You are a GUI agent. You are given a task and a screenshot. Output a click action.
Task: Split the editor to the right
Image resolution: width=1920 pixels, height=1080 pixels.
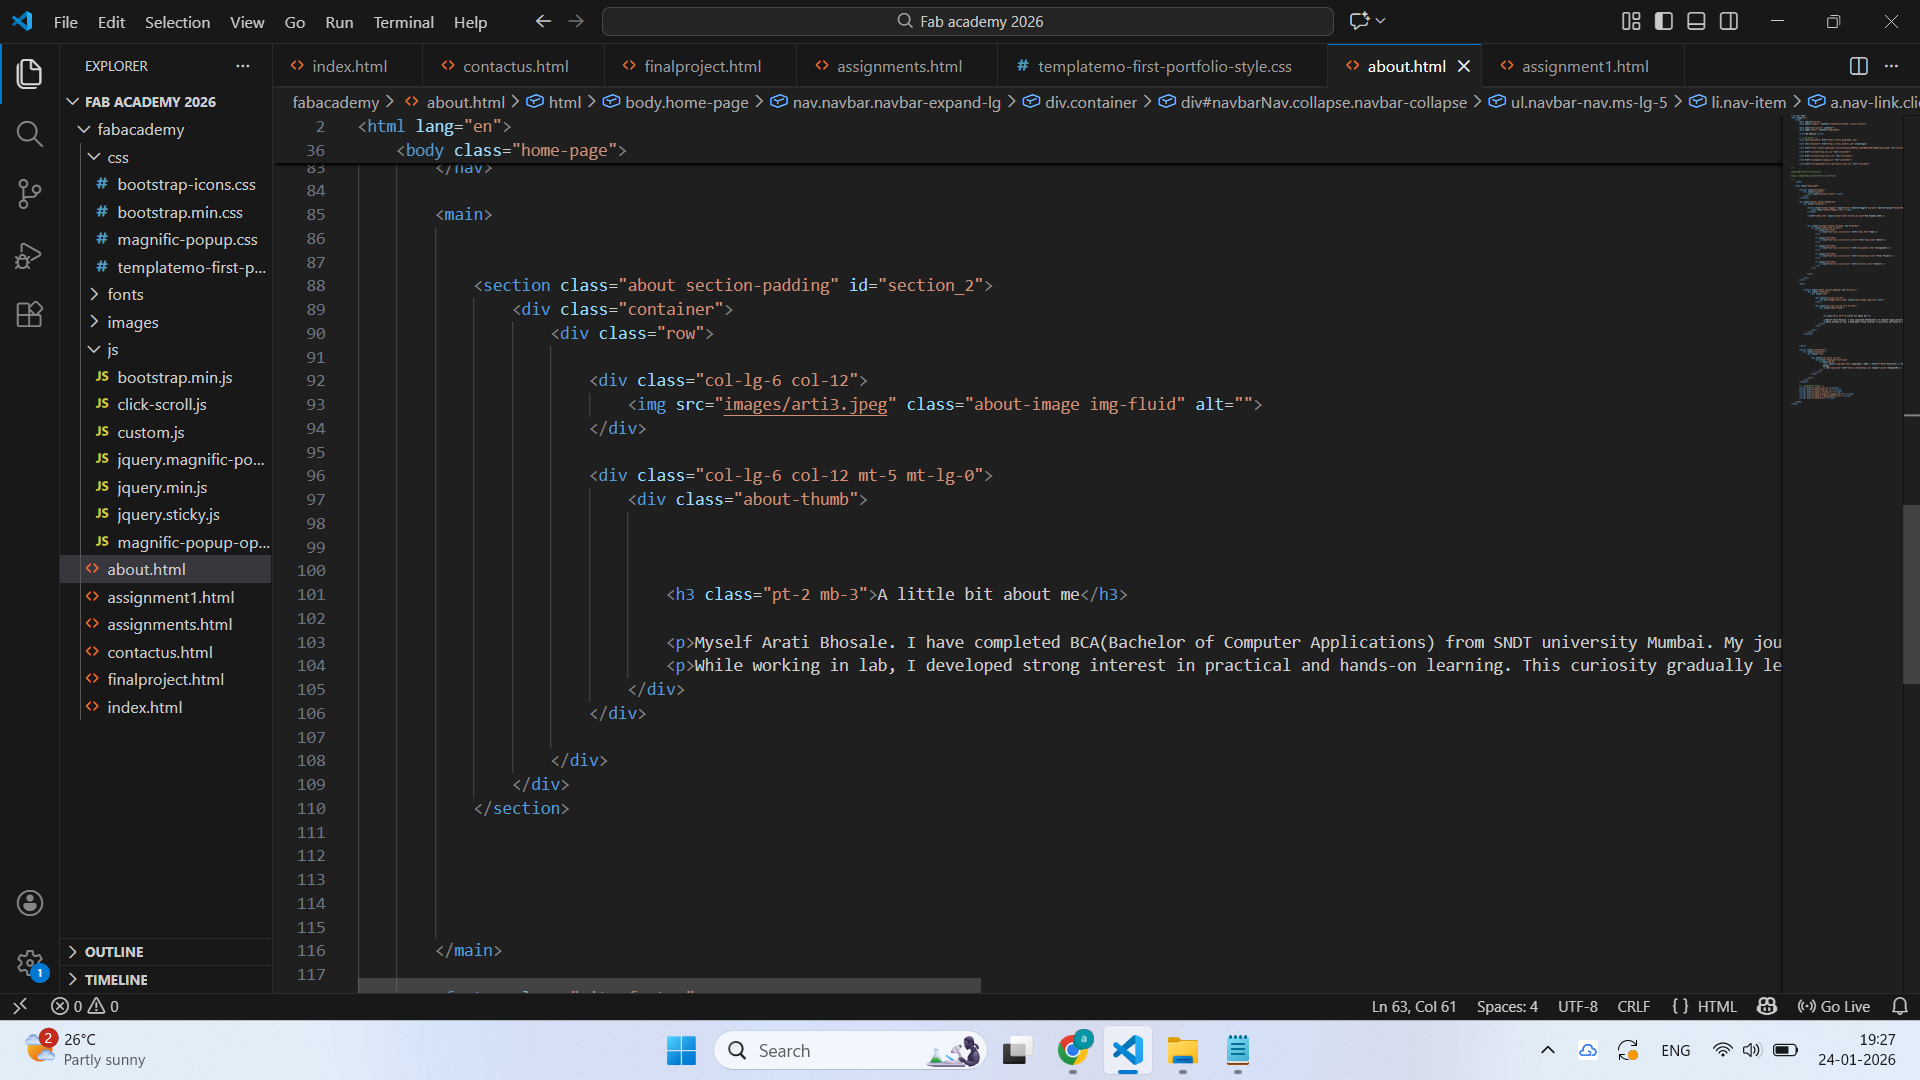coord(1858,66)
